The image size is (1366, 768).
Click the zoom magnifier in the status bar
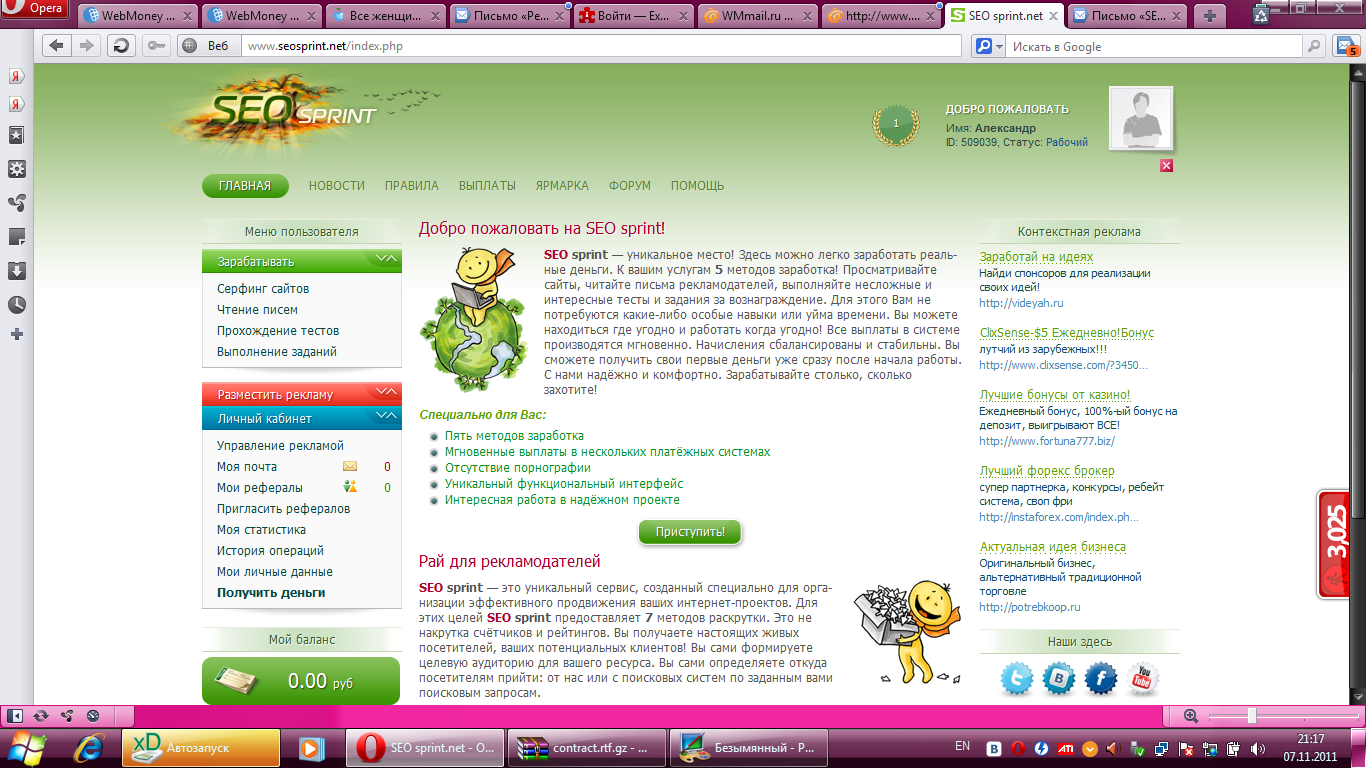[x=1191, y=715]
